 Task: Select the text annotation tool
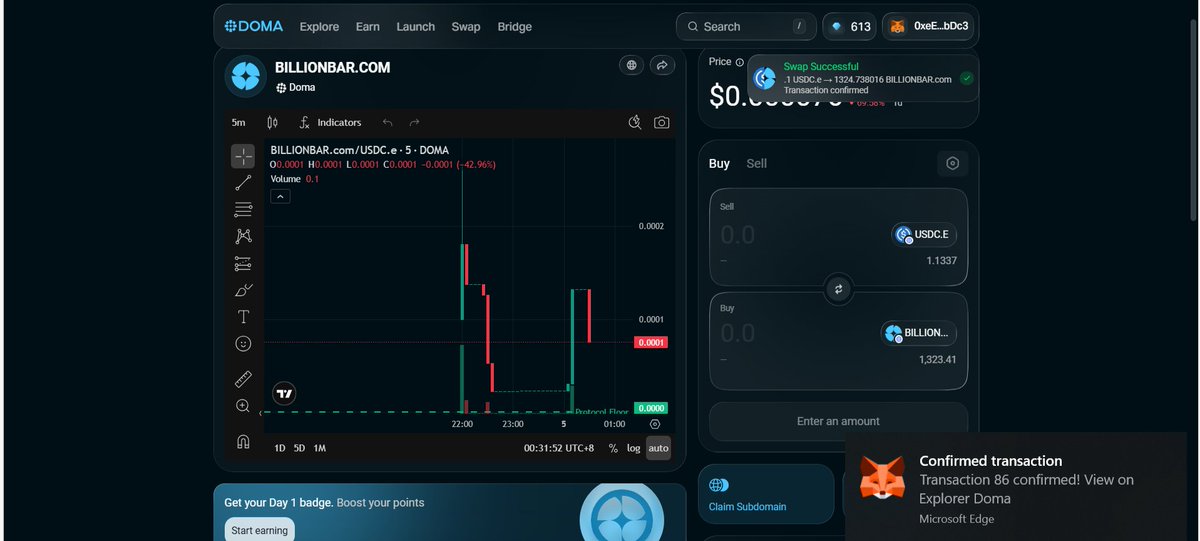(x=243, y=317)
